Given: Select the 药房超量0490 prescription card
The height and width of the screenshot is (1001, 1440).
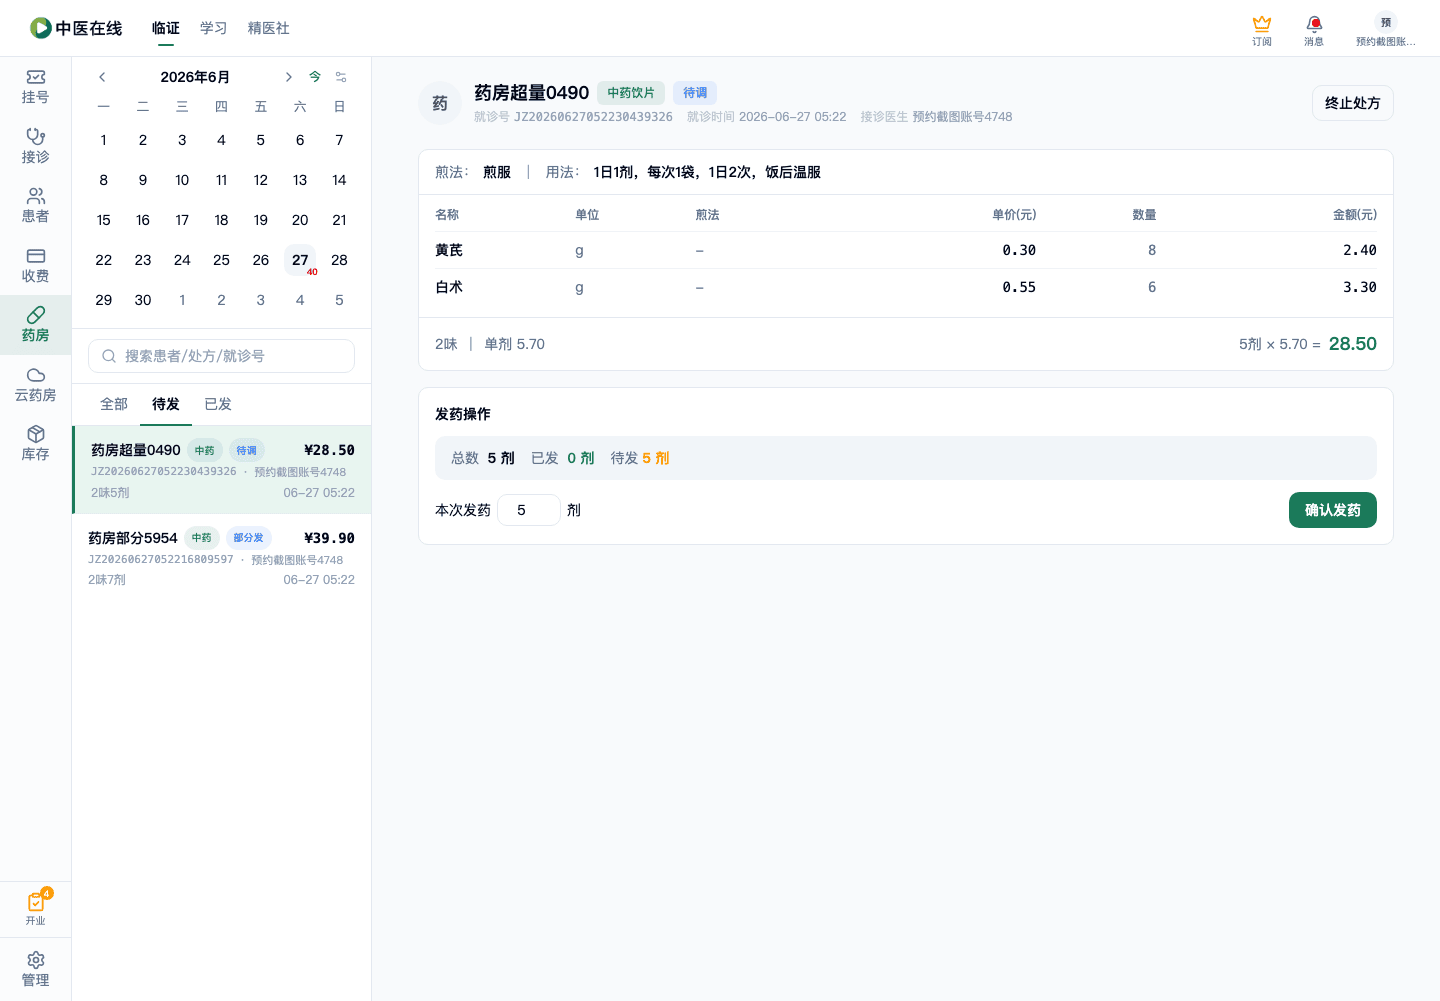Looking at the screenshot, I should tap(221, 470).
